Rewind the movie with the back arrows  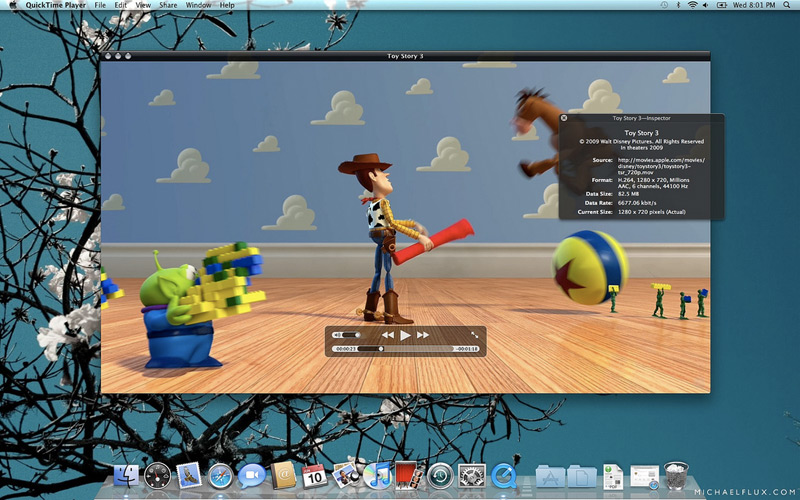388,335
